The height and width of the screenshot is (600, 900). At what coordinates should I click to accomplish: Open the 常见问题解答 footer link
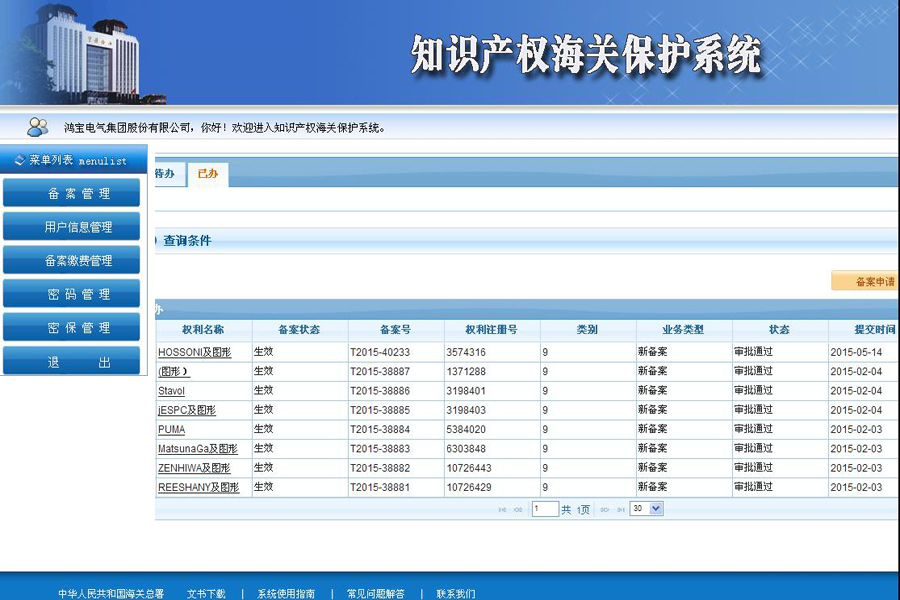(375, 593)
